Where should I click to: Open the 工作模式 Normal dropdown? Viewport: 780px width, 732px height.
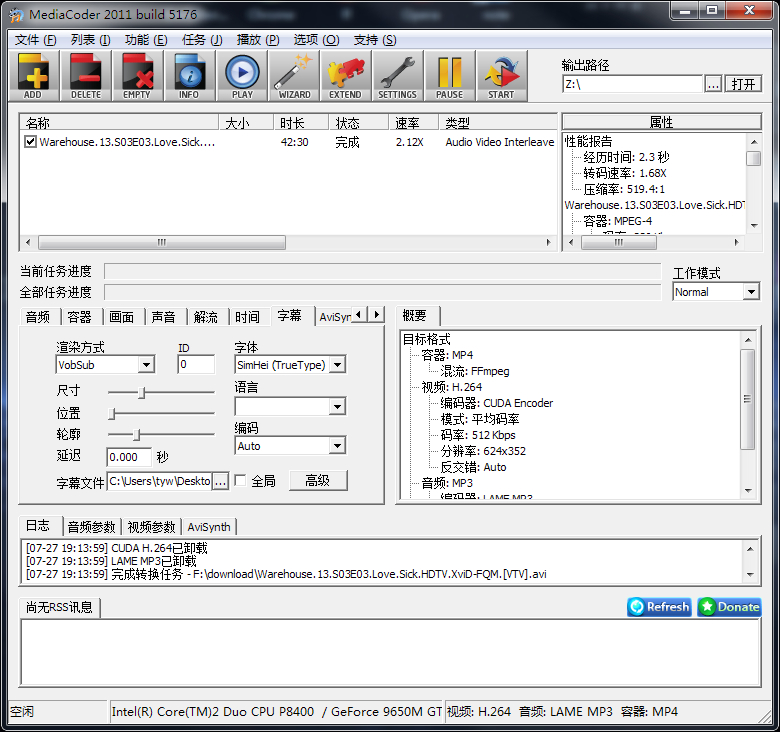coord(751,291)
